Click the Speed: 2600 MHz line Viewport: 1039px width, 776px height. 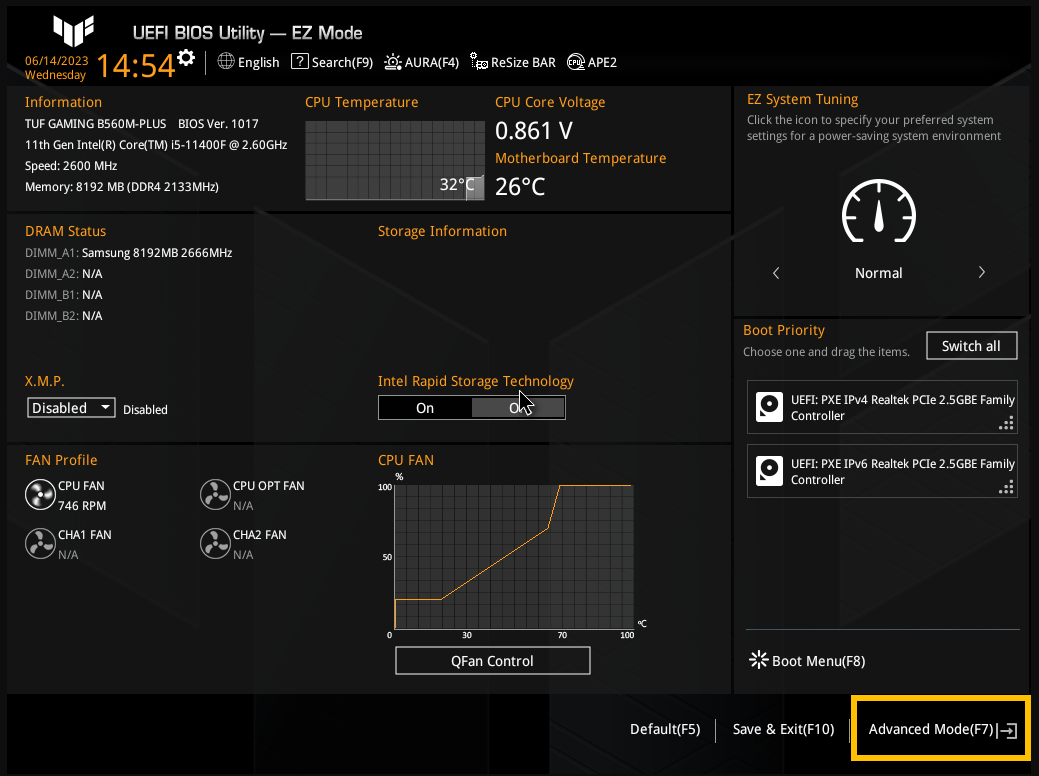[x=71, y=166]
